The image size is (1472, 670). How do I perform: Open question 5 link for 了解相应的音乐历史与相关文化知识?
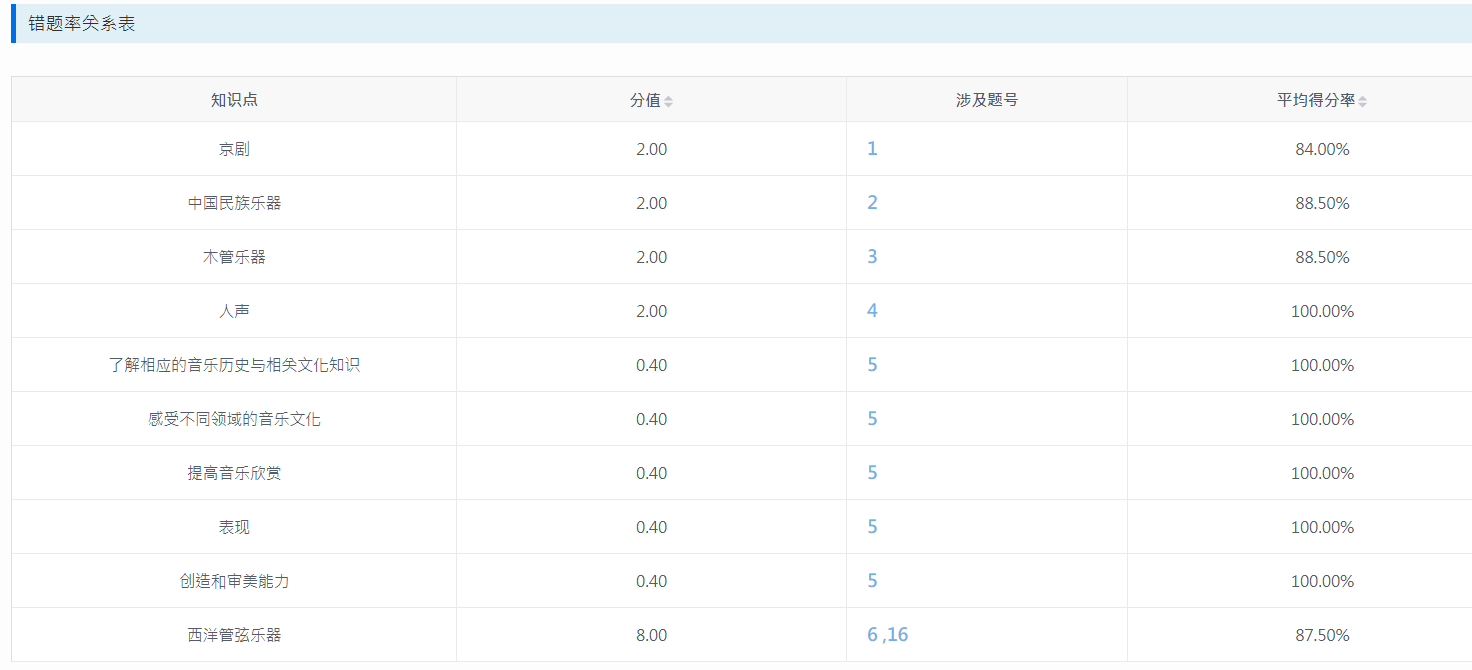872,365
